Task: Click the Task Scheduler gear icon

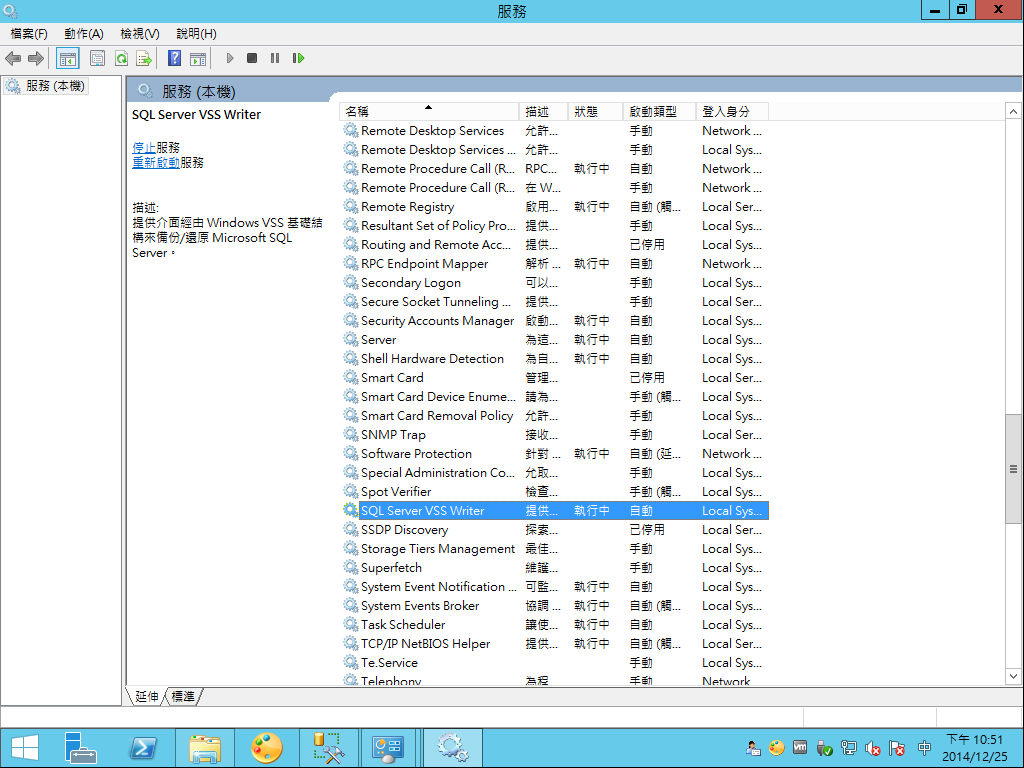Action: [351, 624]
